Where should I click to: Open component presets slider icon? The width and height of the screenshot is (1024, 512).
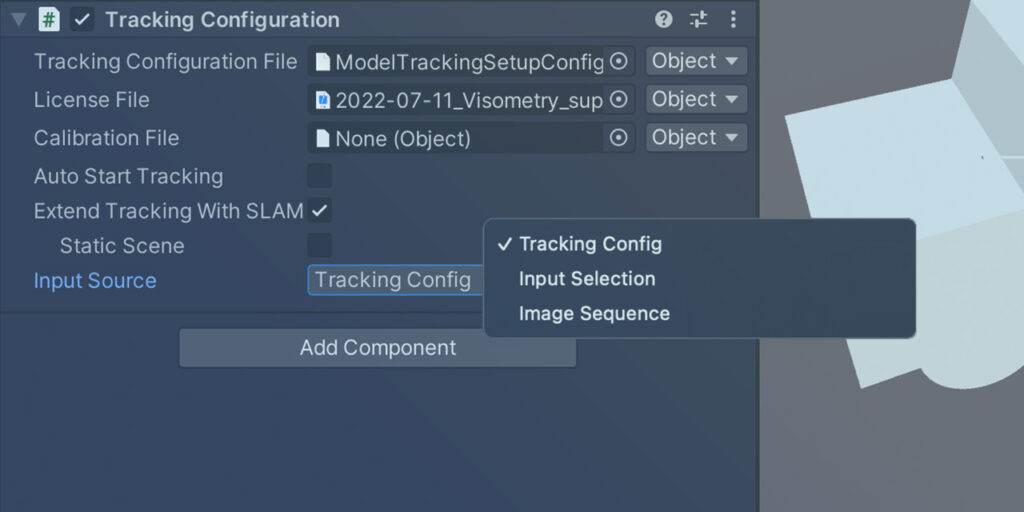click(x=699, y=20)
